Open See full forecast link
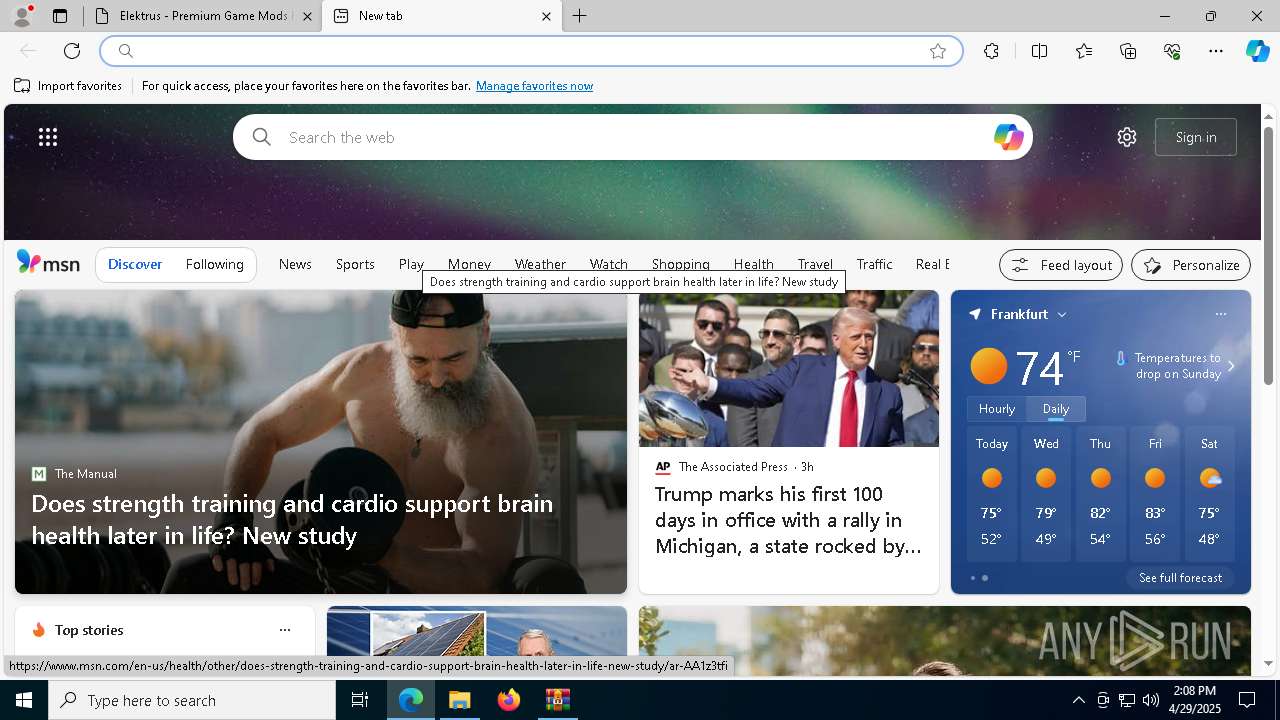Viewport: 1280px width, 720px height. point(1180,578)
